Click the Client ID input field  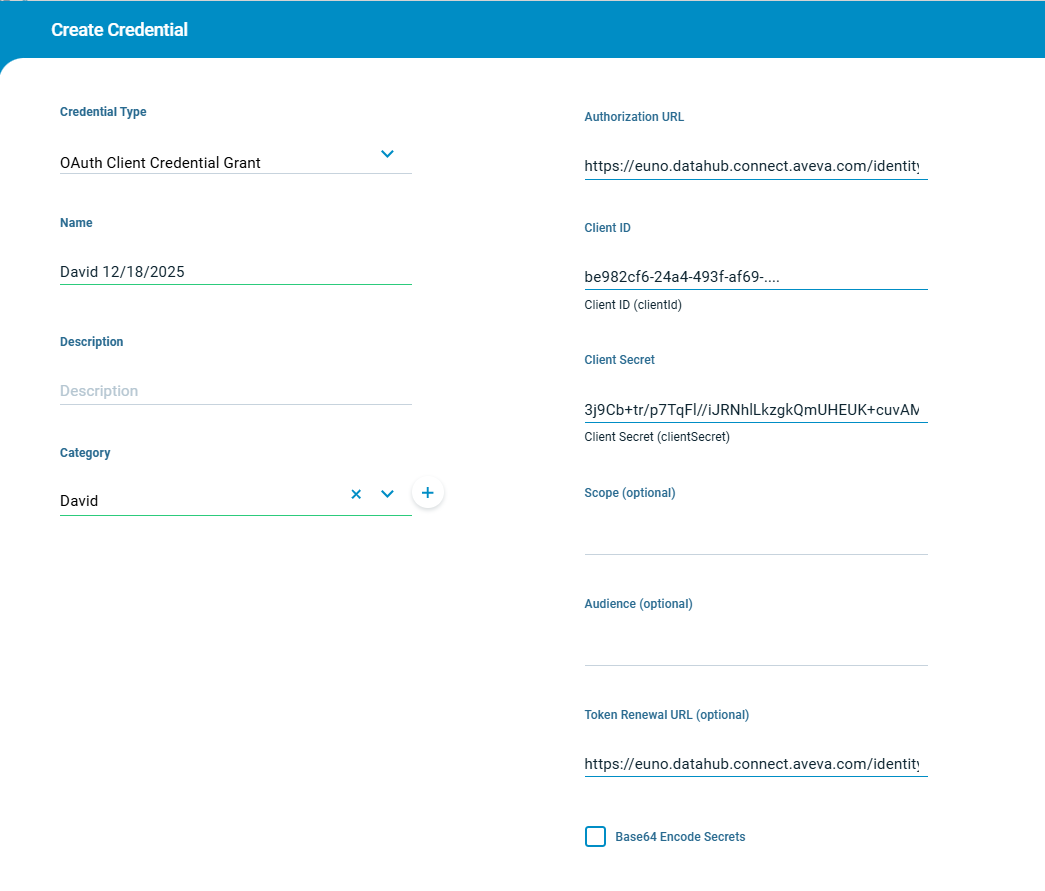(x=755, y=277)
